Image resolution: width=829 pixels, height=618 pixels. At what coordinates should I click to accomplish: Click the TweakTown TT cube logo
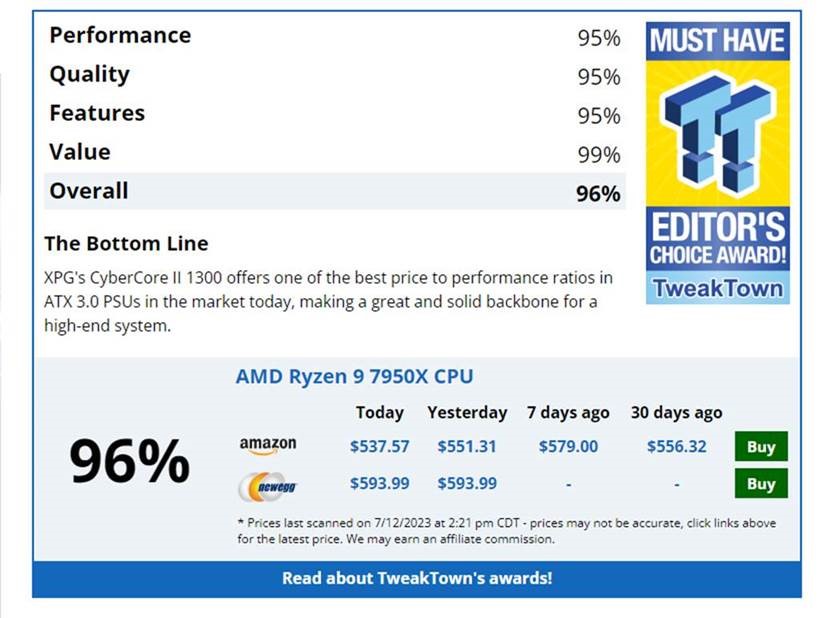(717, 133)
